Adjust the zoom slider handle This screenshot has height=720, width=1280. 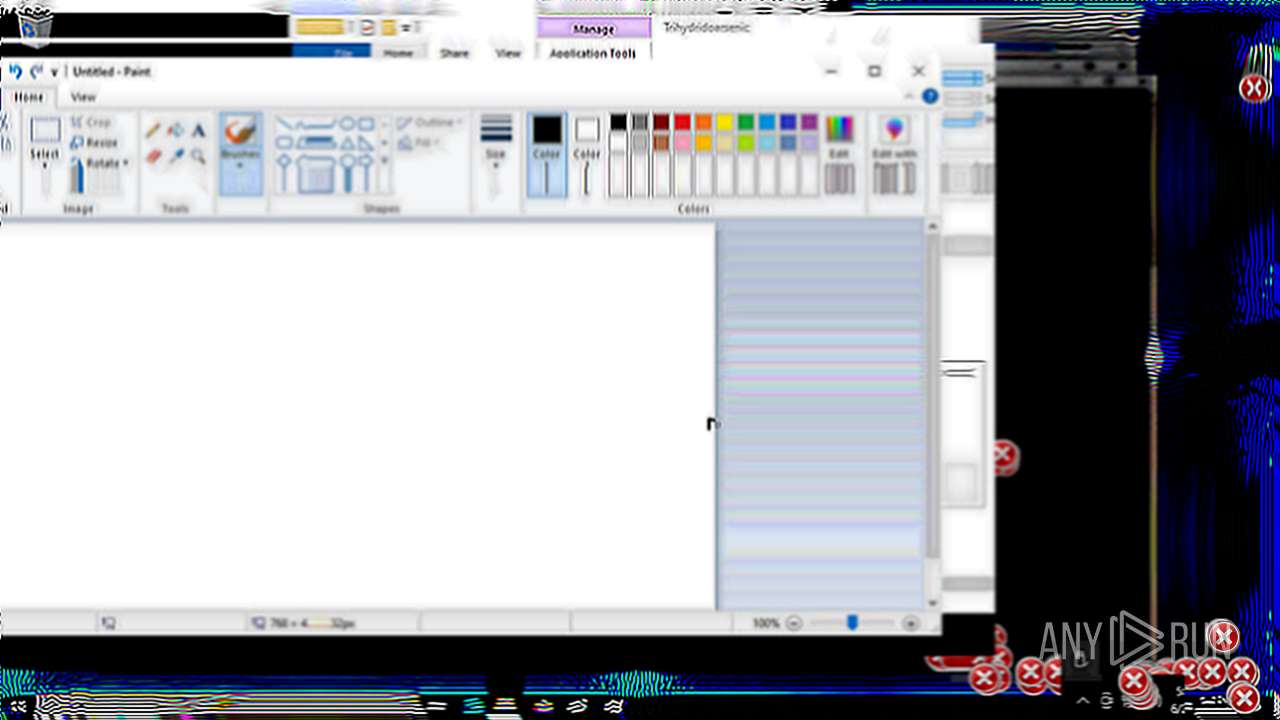tap(852, 623)
